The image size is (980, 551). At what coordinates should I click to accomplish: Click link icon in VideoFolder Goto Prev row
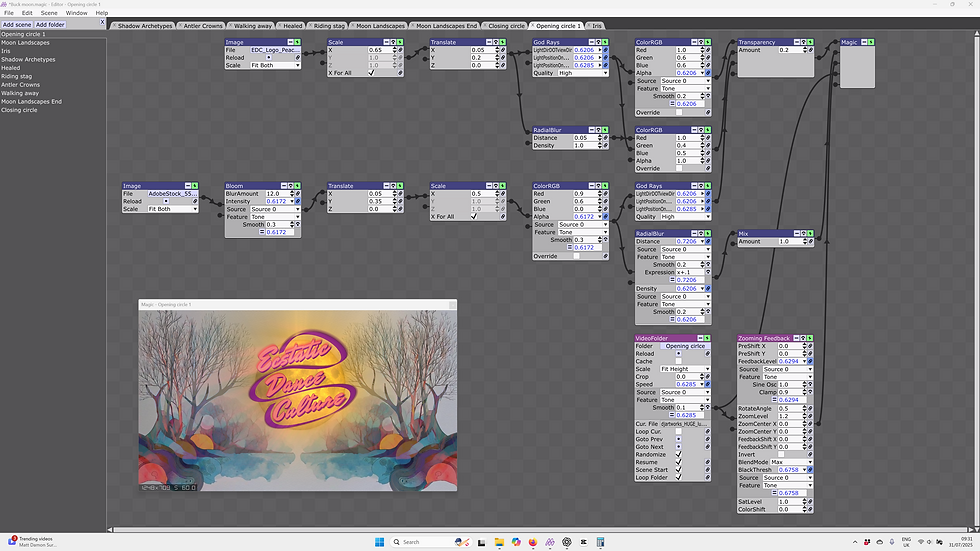tap(708, 439)
